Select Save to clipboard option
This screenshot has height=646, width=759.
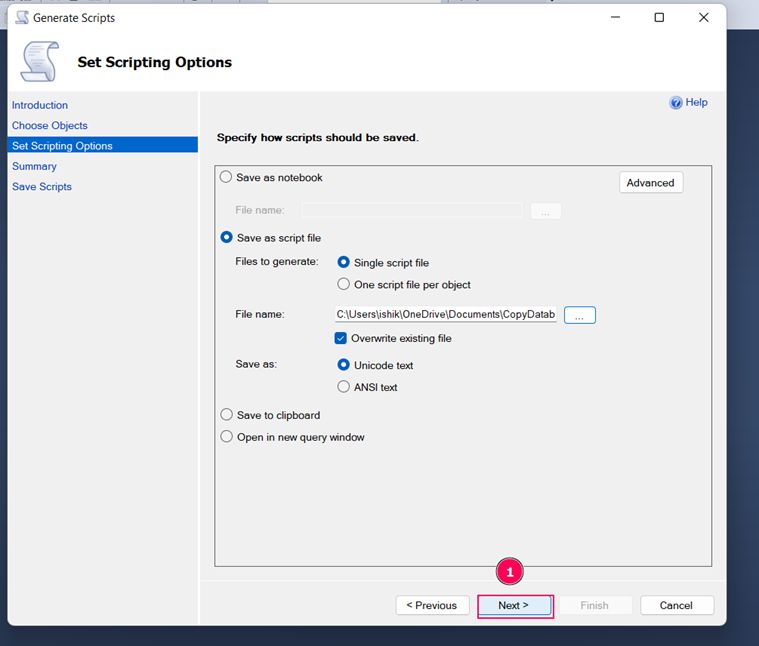[226, 415]
